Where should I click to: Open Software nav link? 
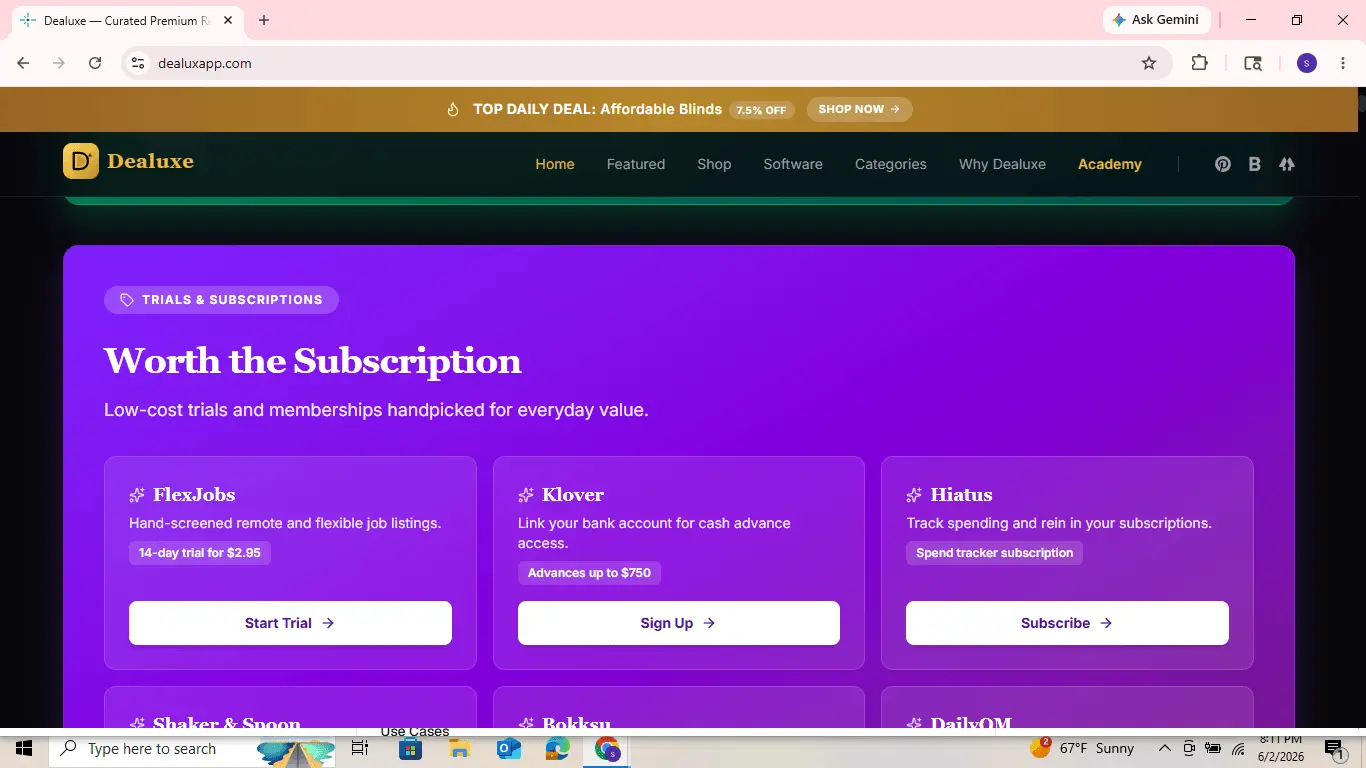click(x=793, y=164)
